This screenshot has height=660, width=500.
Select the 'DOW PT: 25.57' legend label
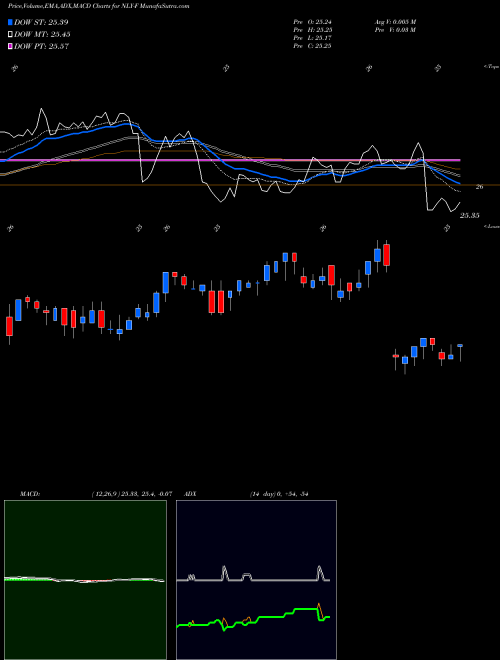coord(41,46)
